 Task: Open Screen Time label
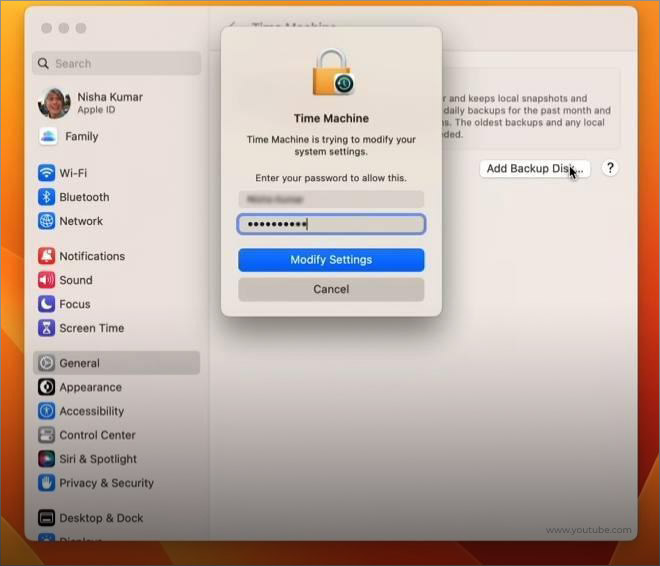point(92,328)
